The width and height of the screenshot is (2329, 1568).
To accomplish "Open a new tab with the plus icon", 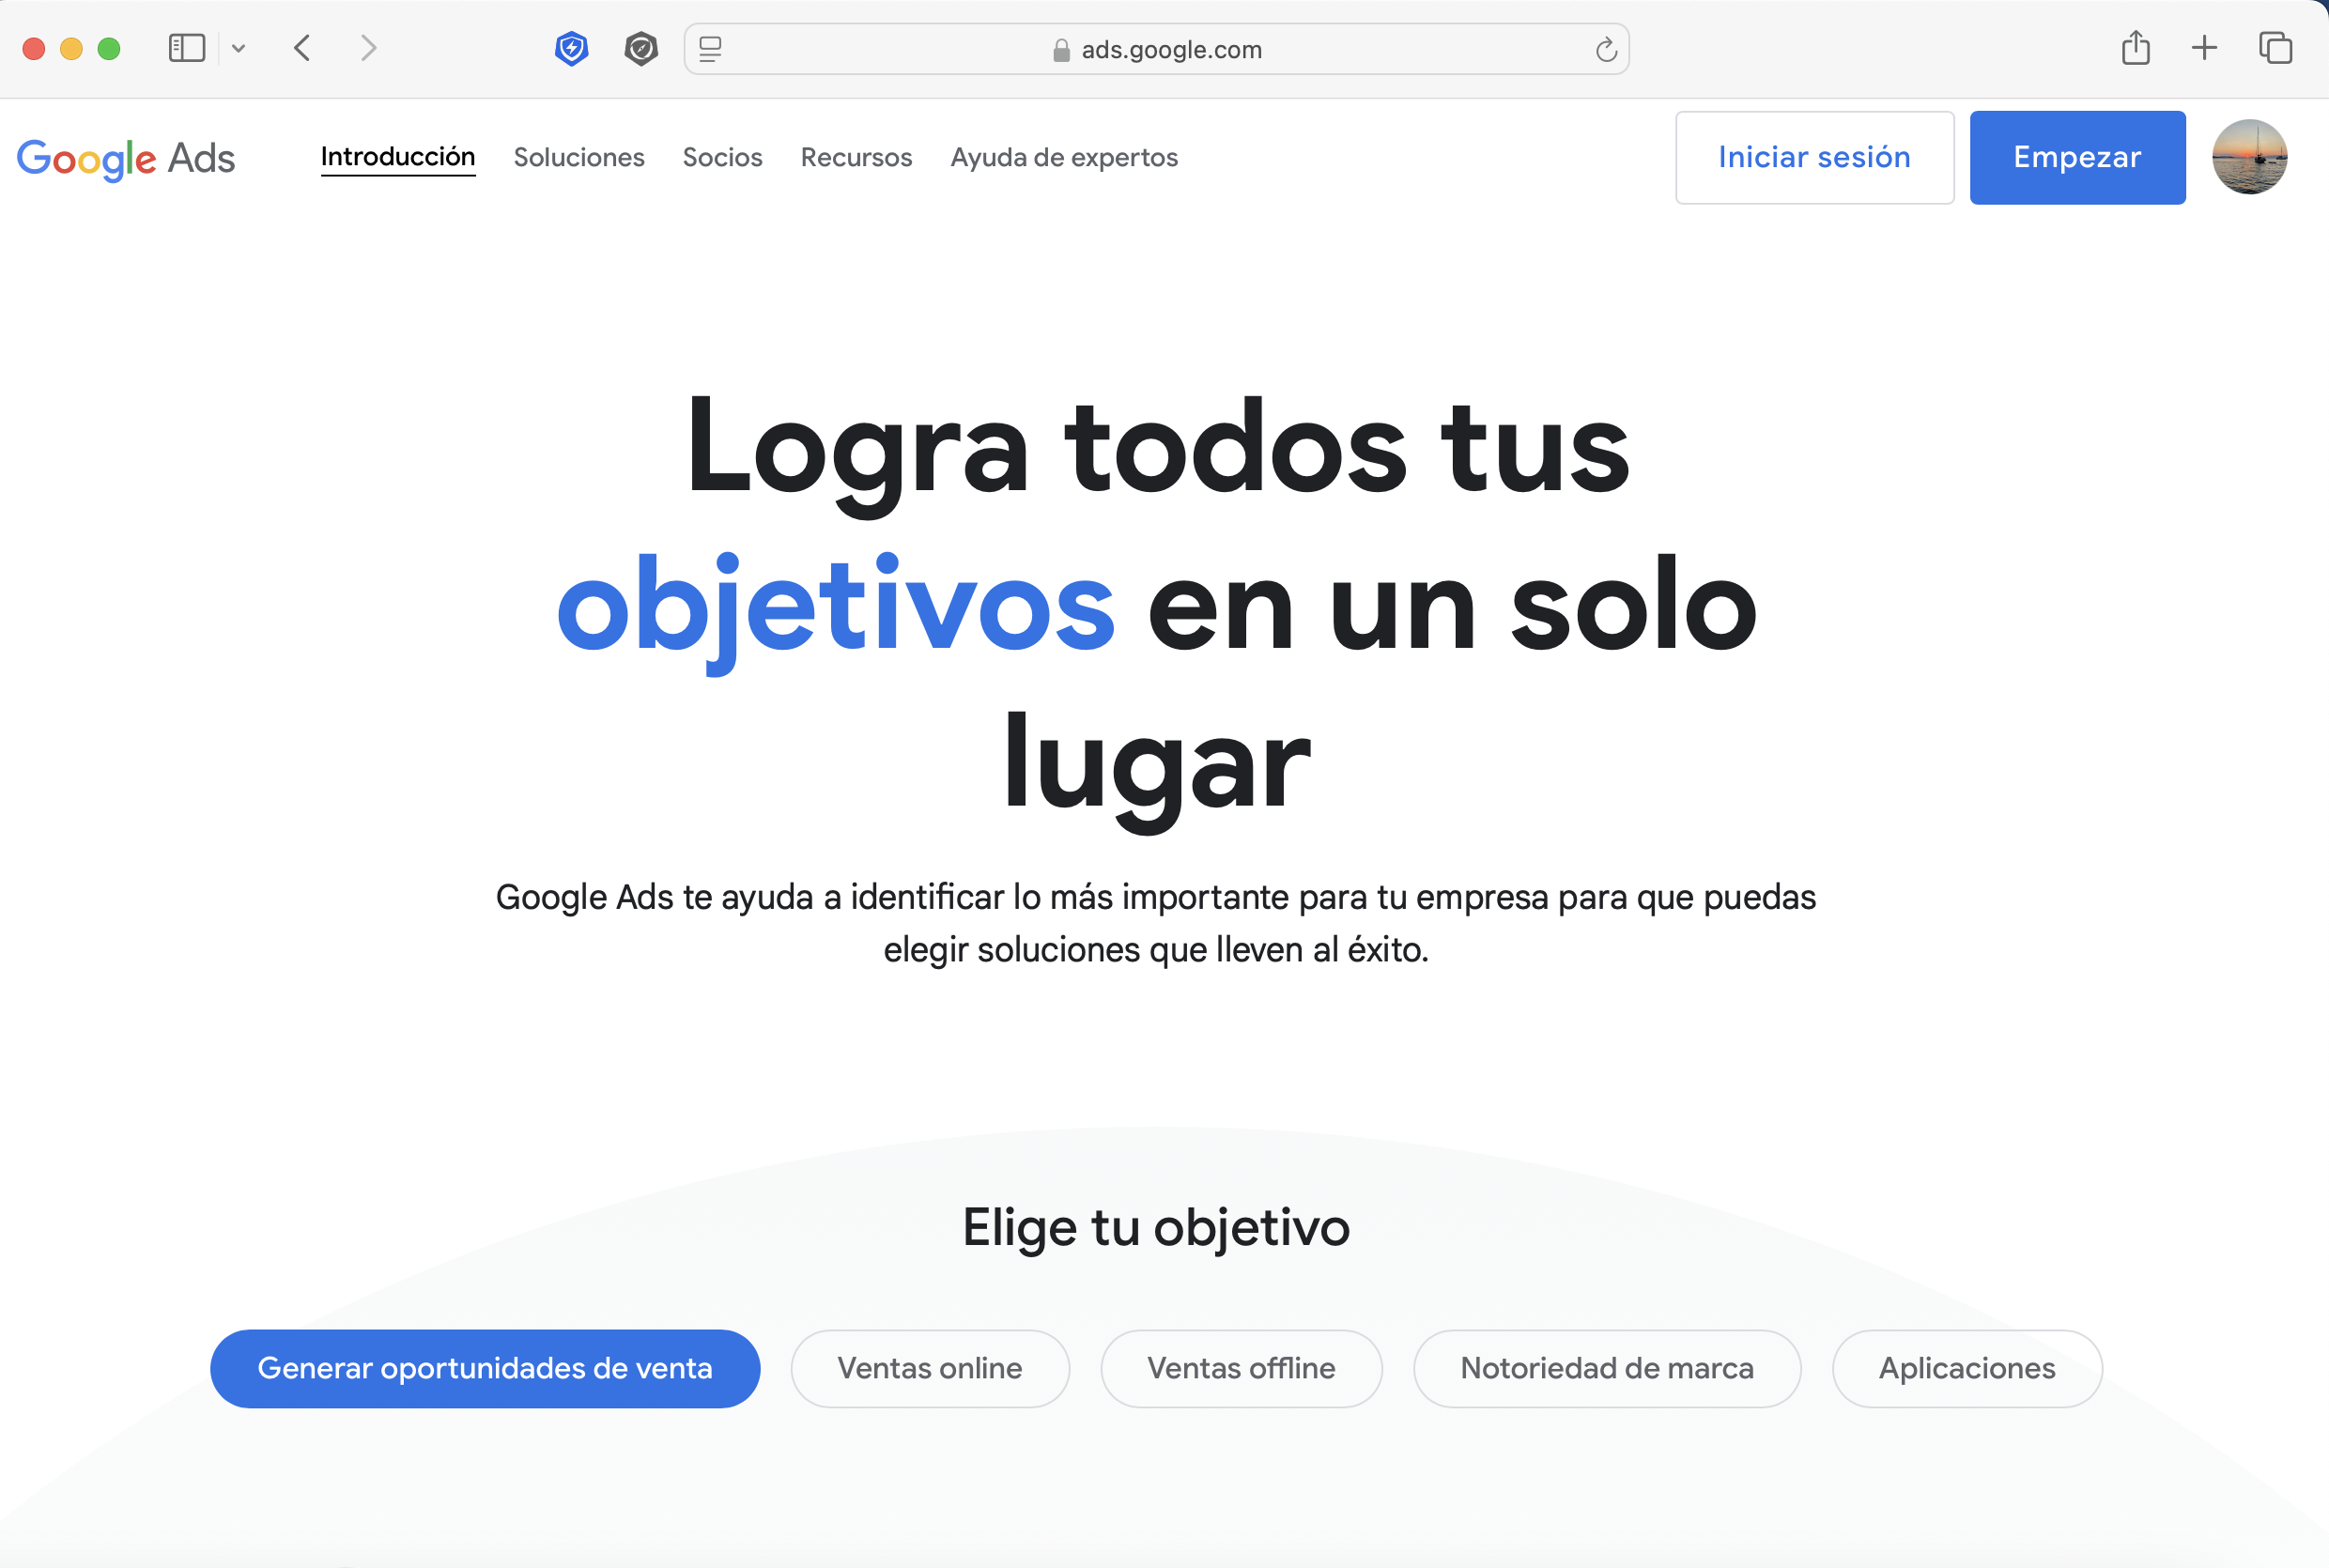I will (2204, 47).
